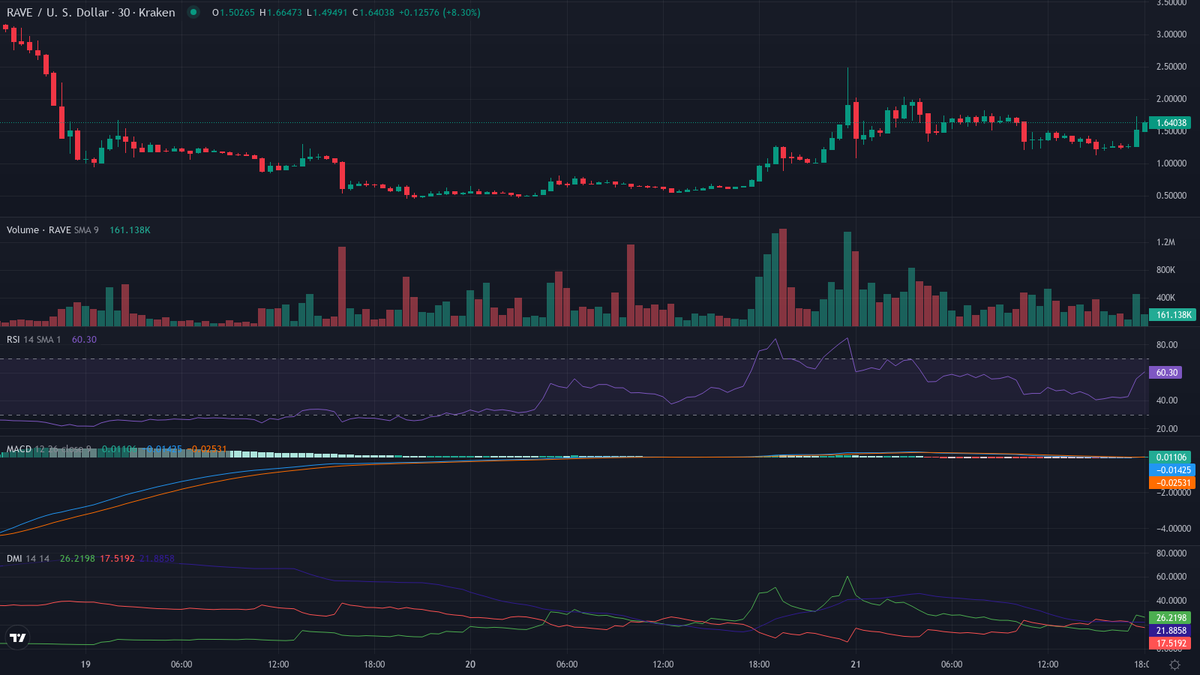Click the green market status dot
This screenshot has width=1200, height=675.
193,12
